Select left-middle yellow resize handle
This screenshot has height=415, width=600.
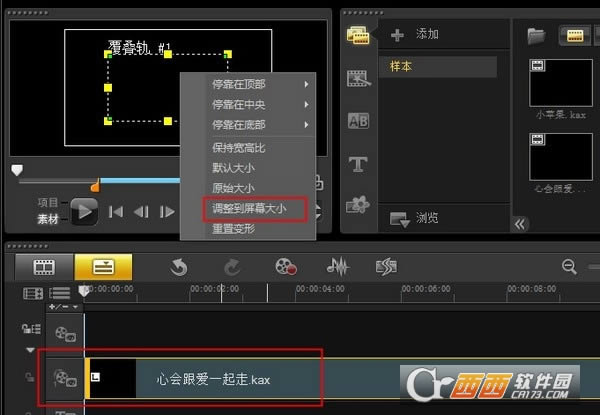[x=108, y=88]
